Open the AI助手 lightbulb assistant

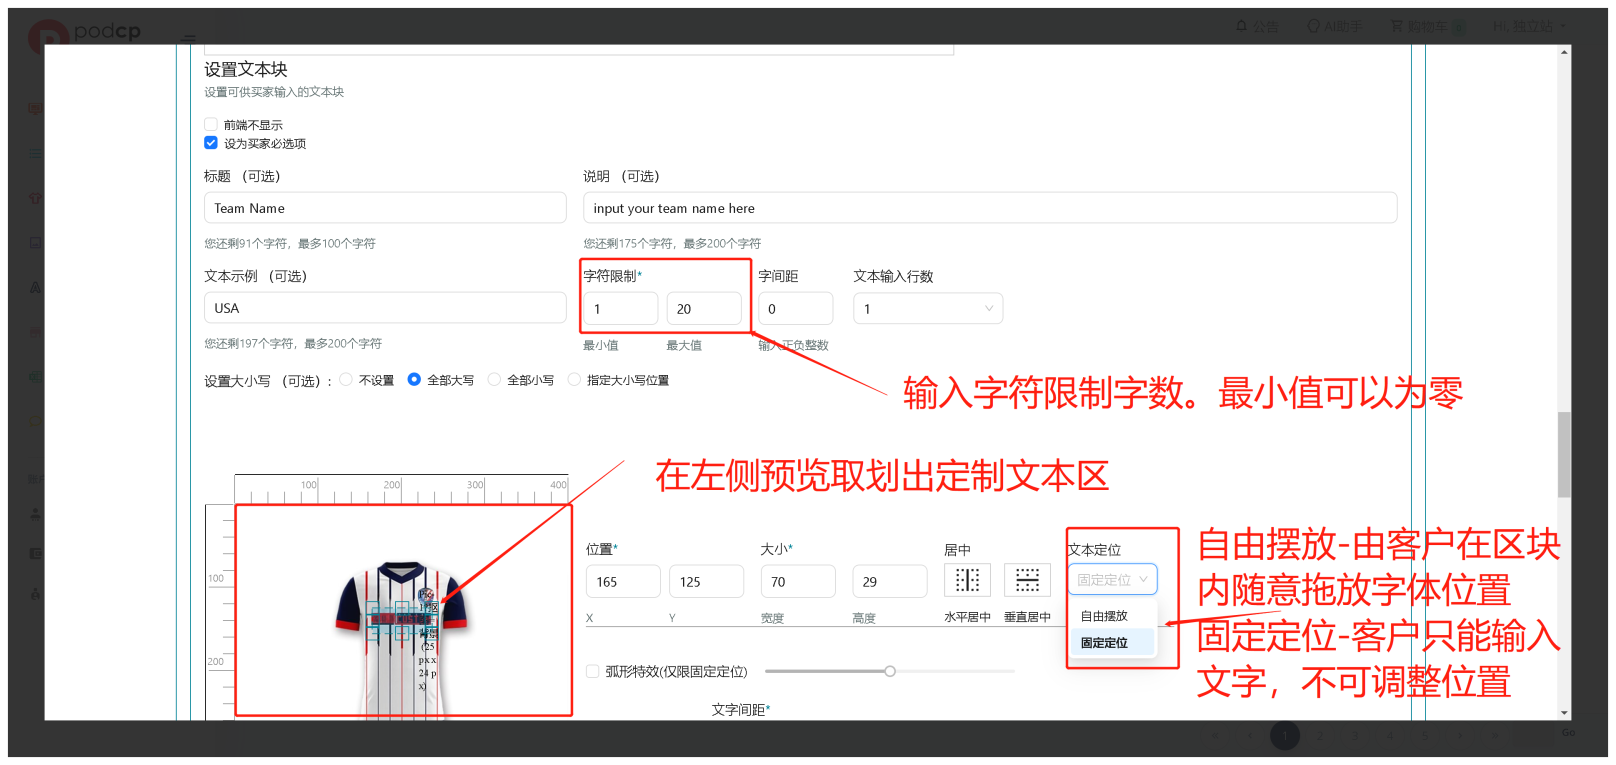(x=1334, y=26)
